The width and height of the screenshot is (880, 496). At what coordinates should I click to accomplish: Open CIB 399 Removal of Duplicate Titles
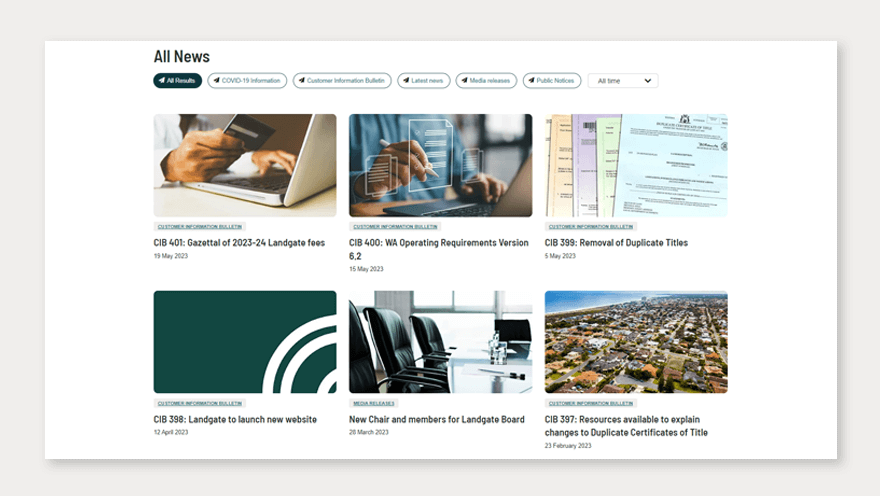coord(616,243)
